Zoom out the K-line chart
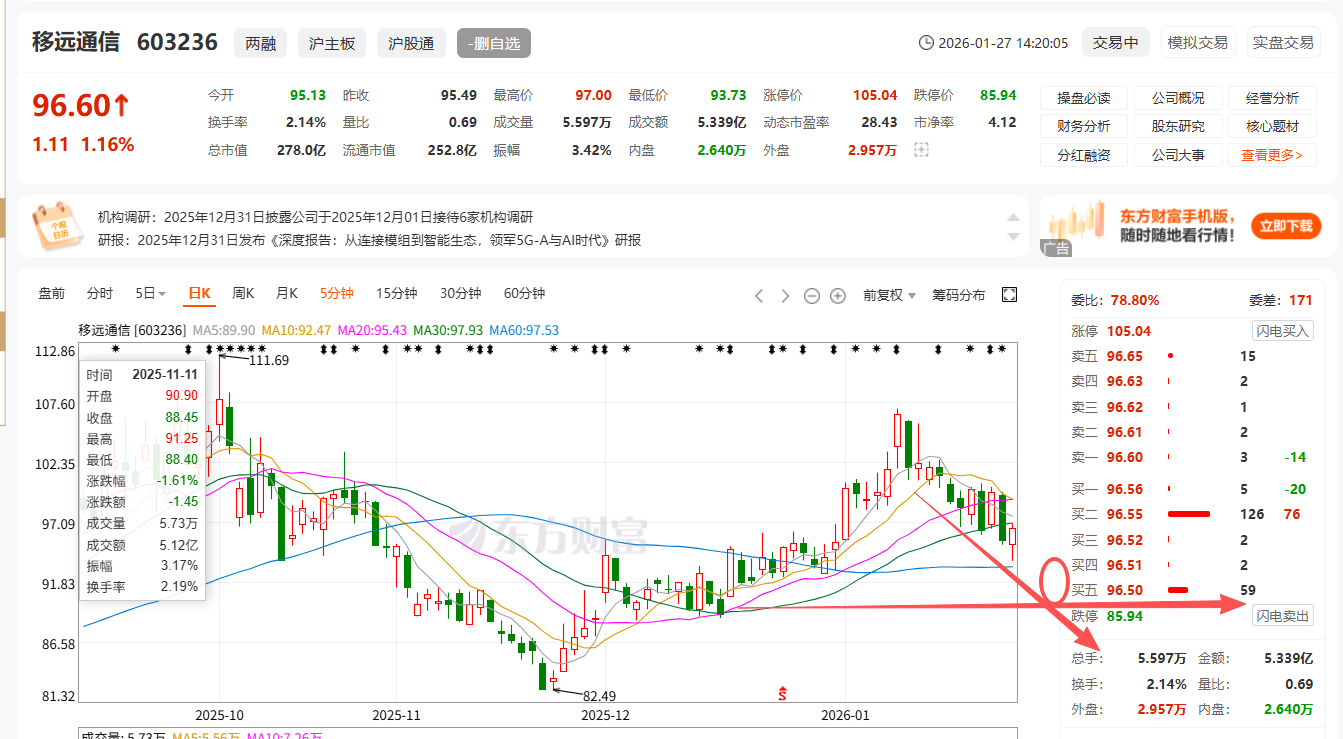1343x739 pixels. point(812,295)
